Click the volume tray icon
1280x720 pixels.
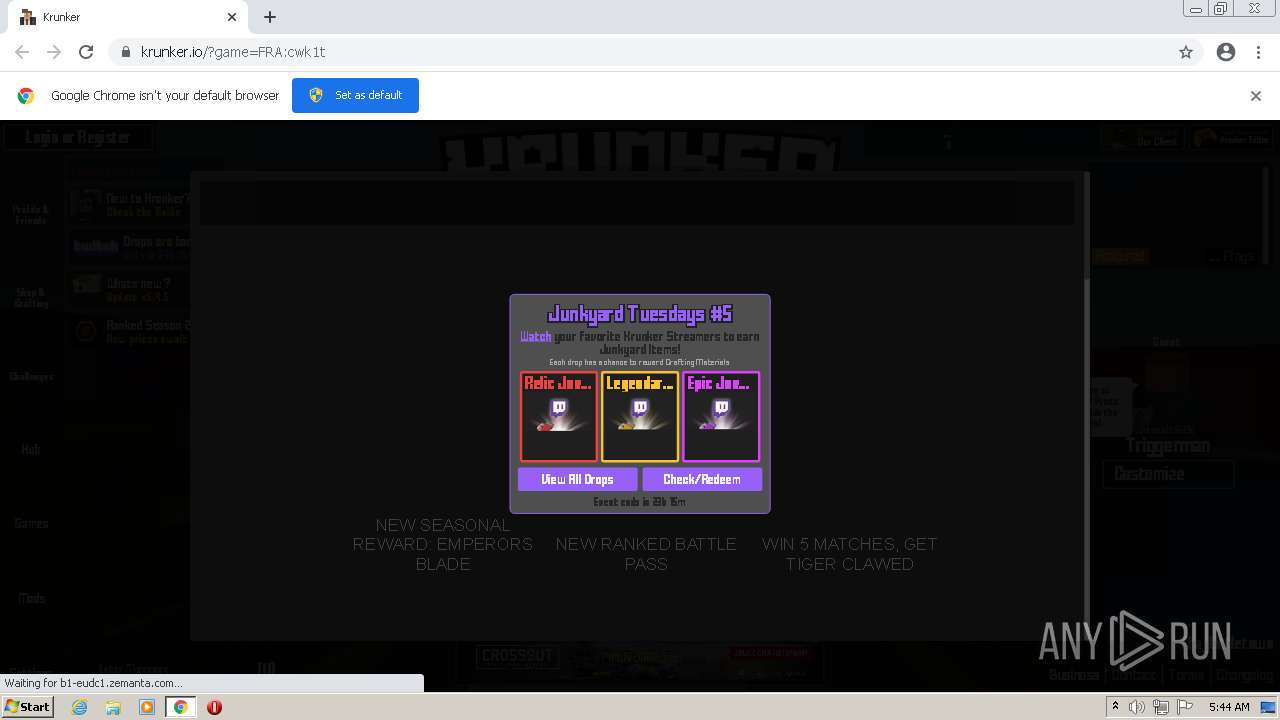(x=1137, y=707)
